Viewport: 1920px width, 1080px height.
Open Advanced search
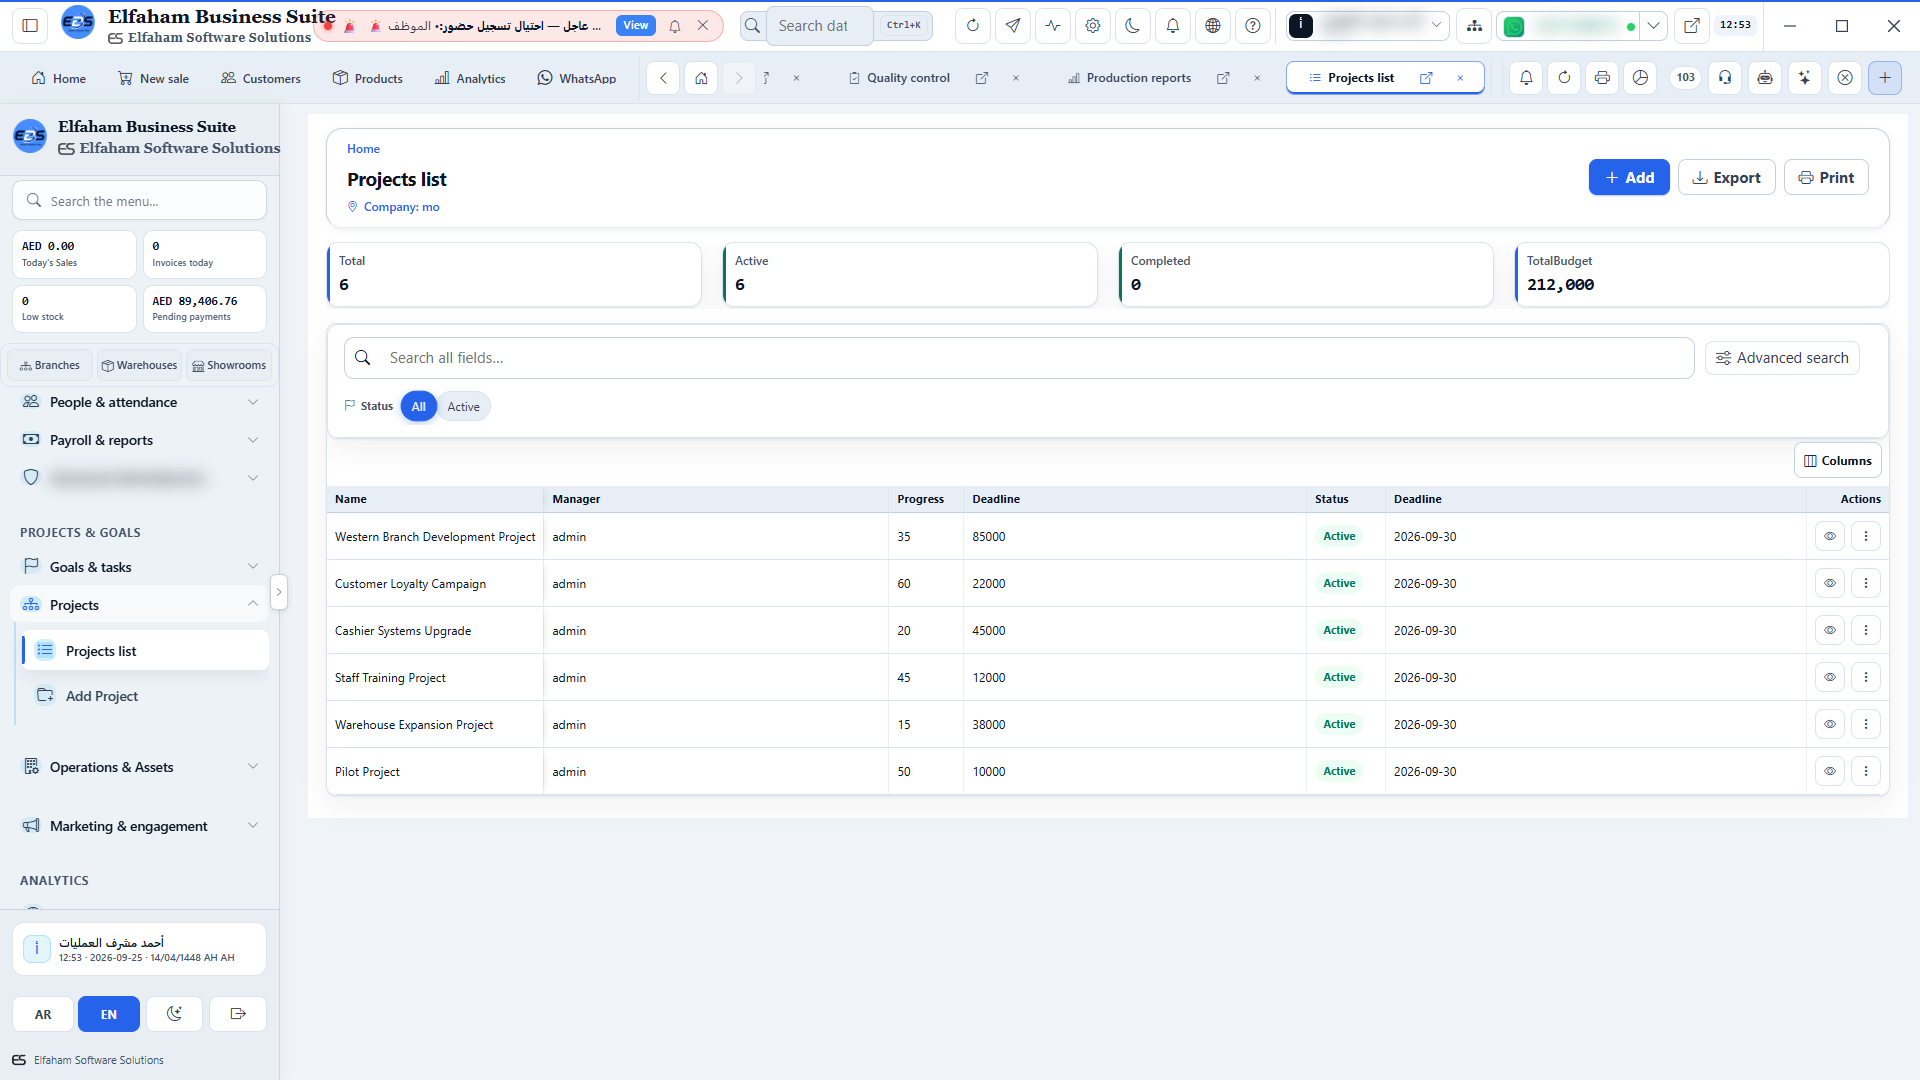point(1782,358)
